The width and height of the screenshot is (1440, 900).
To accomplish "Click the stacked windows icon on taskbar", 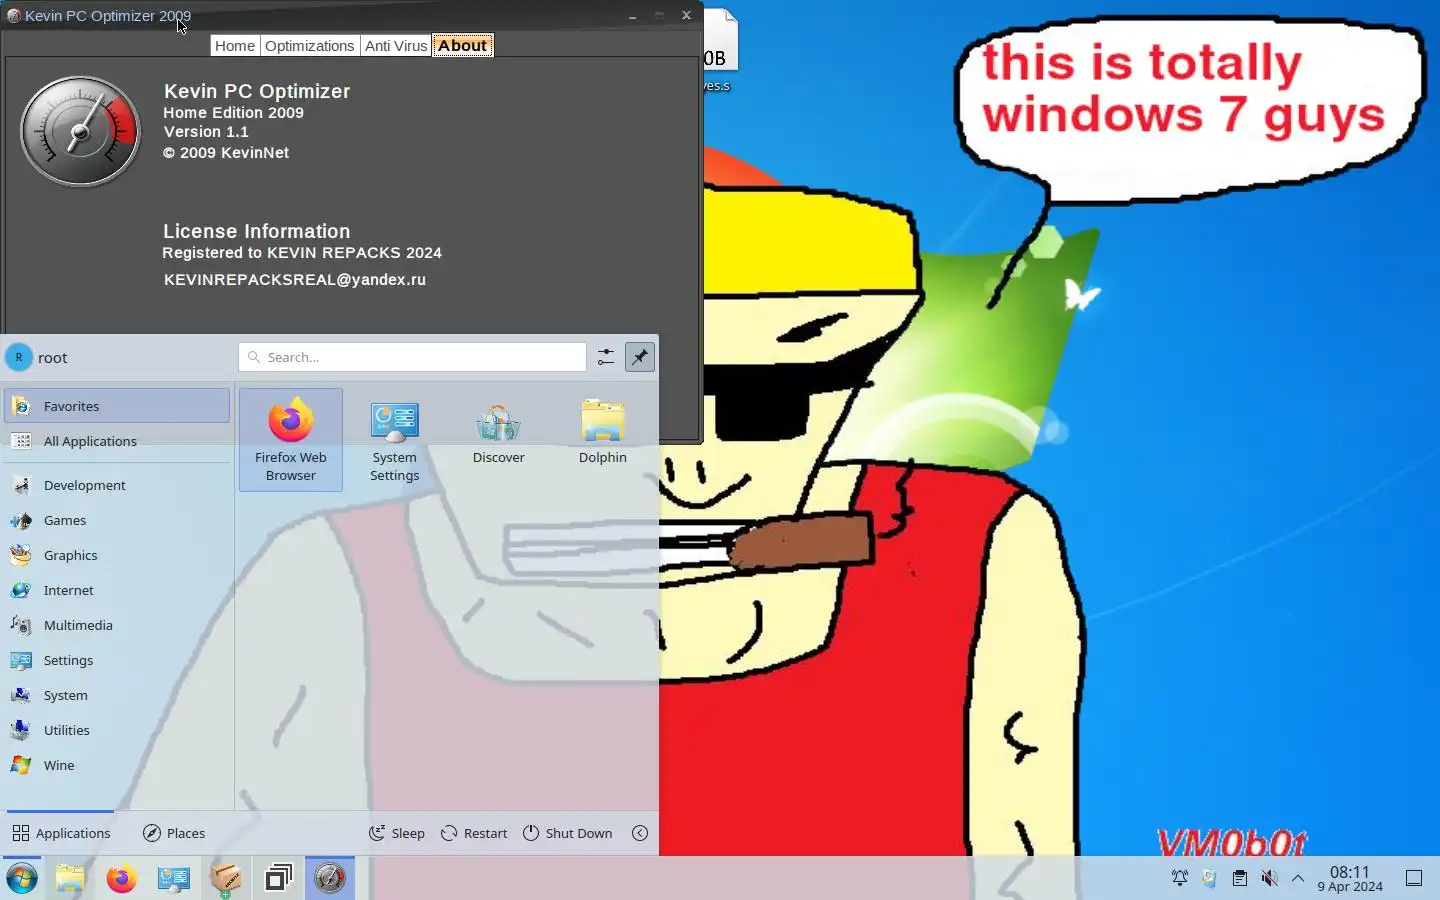I will pos(278,879).
